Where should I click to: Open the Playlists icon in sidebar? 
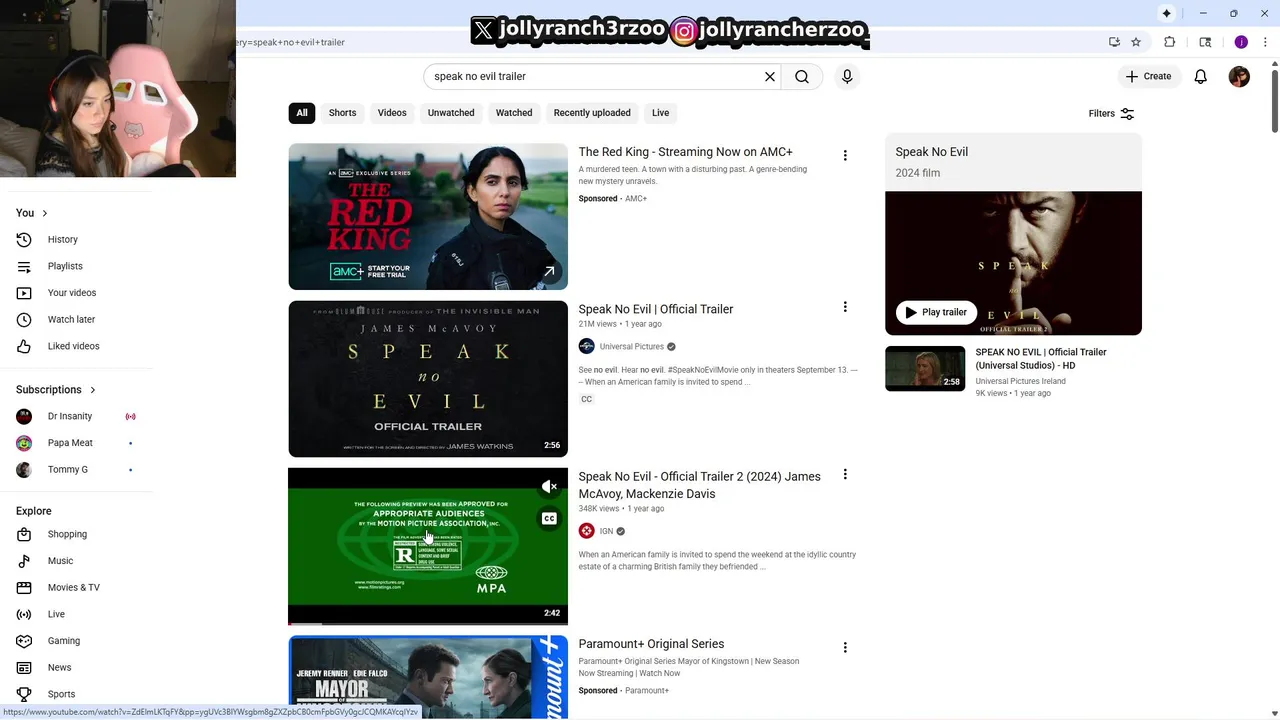coord(24,266)
